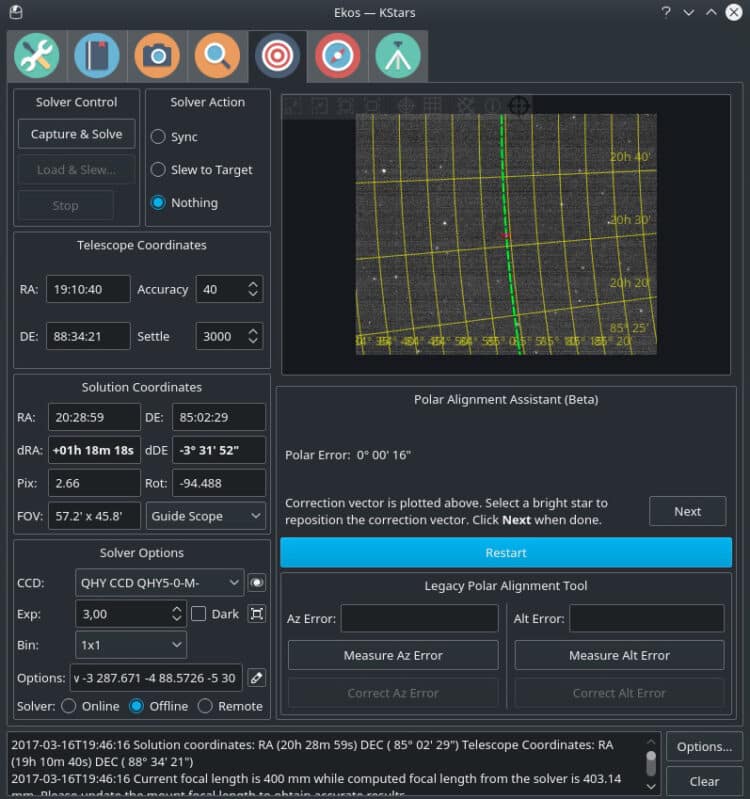This screenshot has height=799, width=750.
Task: Click the solver Options text field
Action: coord(156,678)
